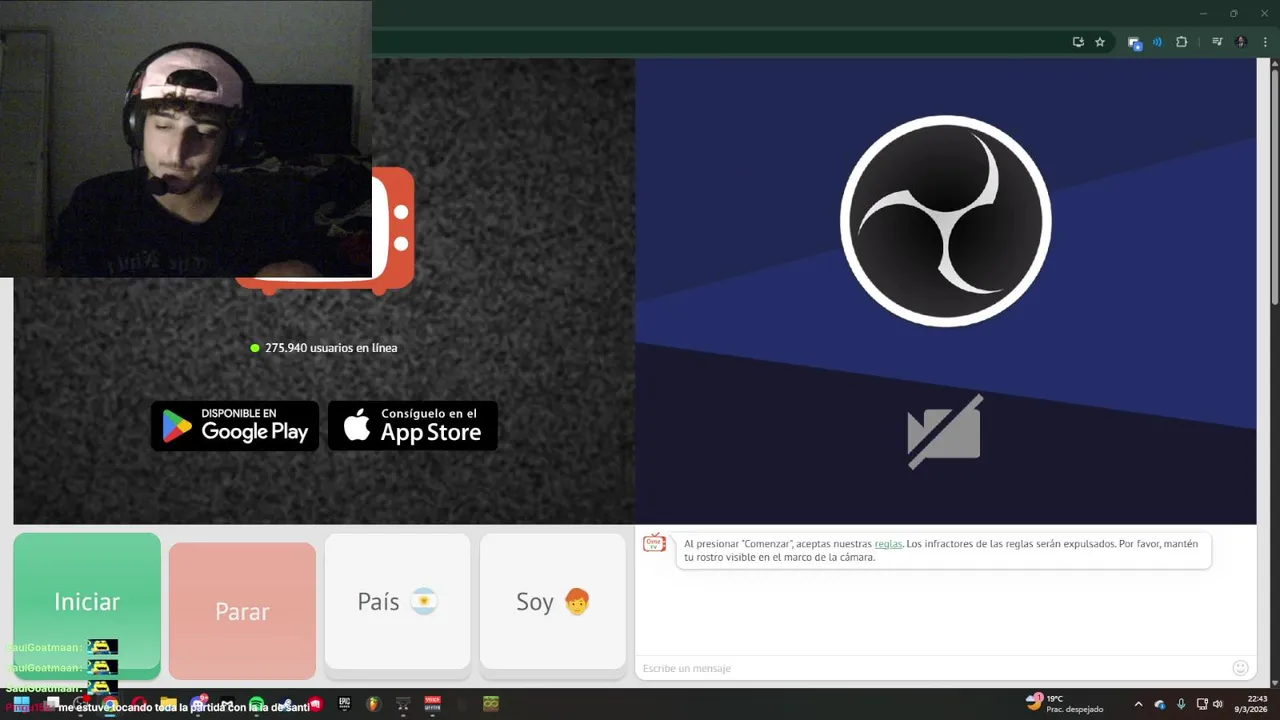Click the blue sound waves extension icon
Screen dimensions: 1280x720
(1157, 42)
